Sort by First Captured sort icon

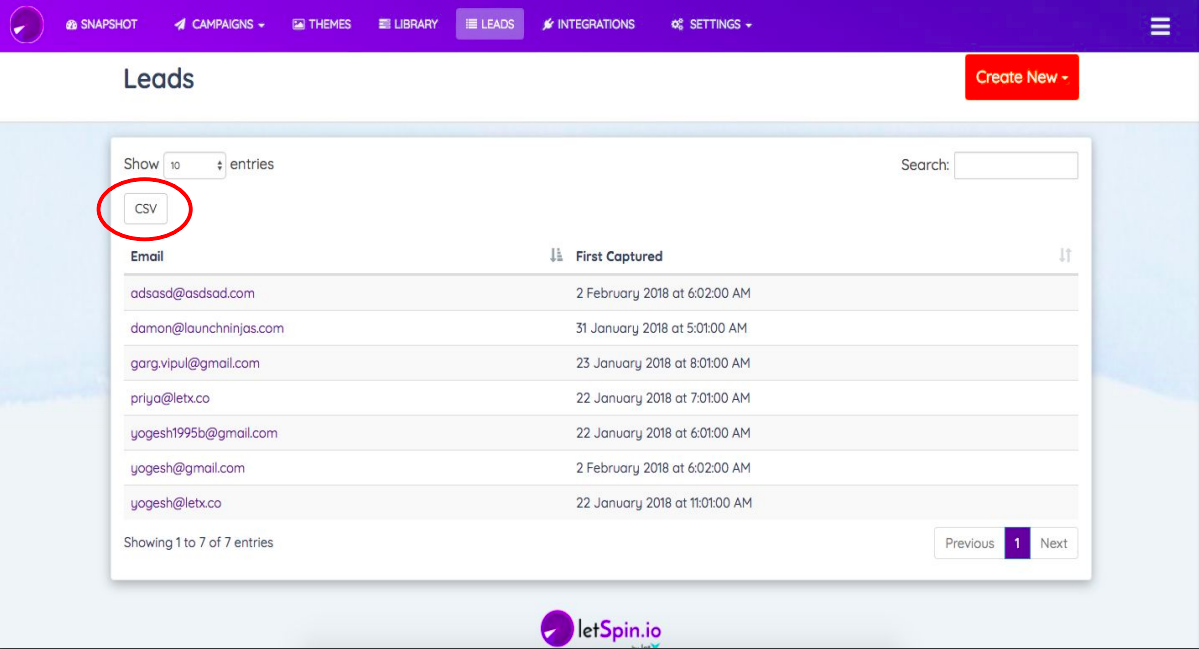pyautogui.click(x=1064, y=255)
